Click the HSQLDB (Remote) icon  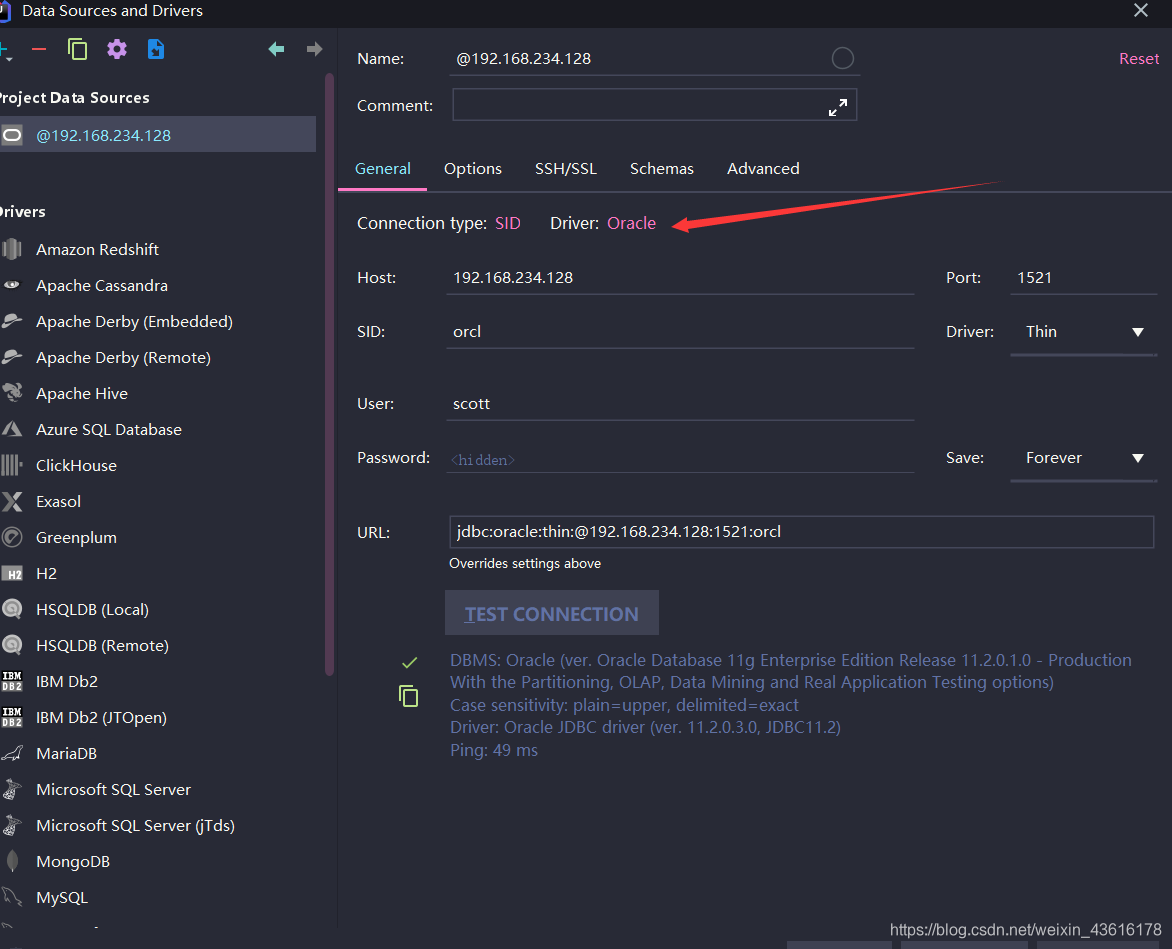(12, 645)
